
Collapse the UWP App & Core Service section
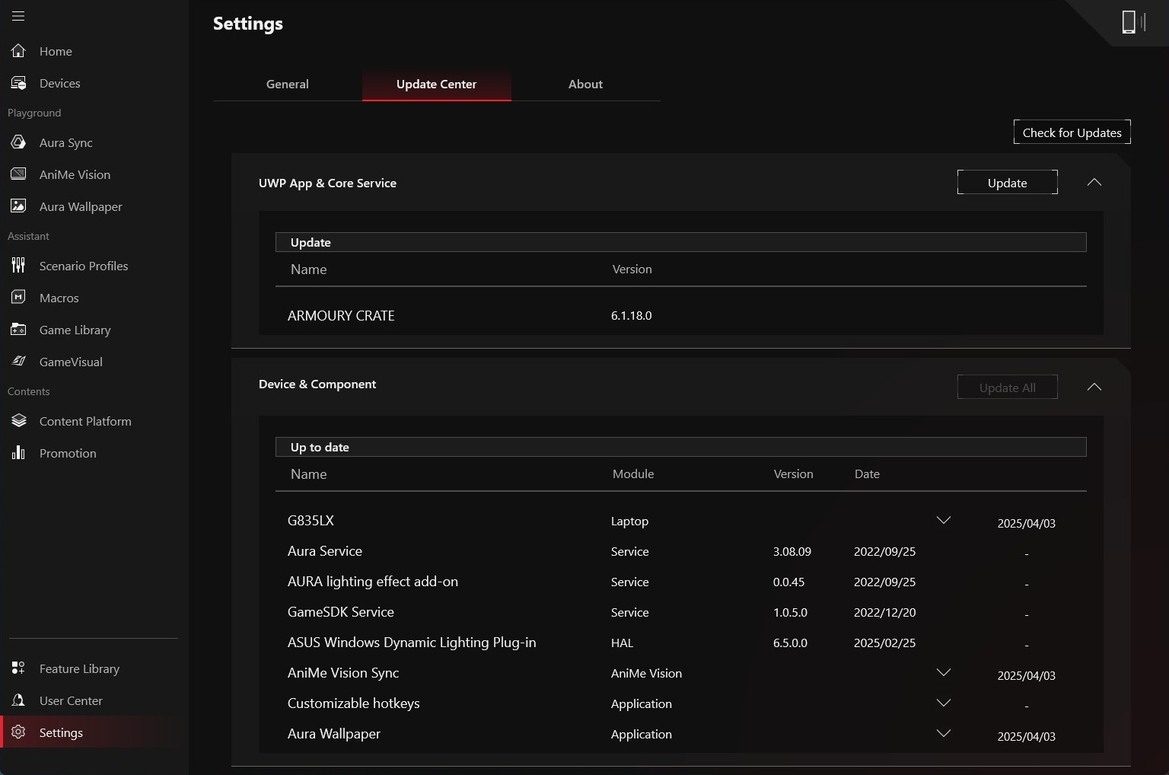click(1094, 183)
